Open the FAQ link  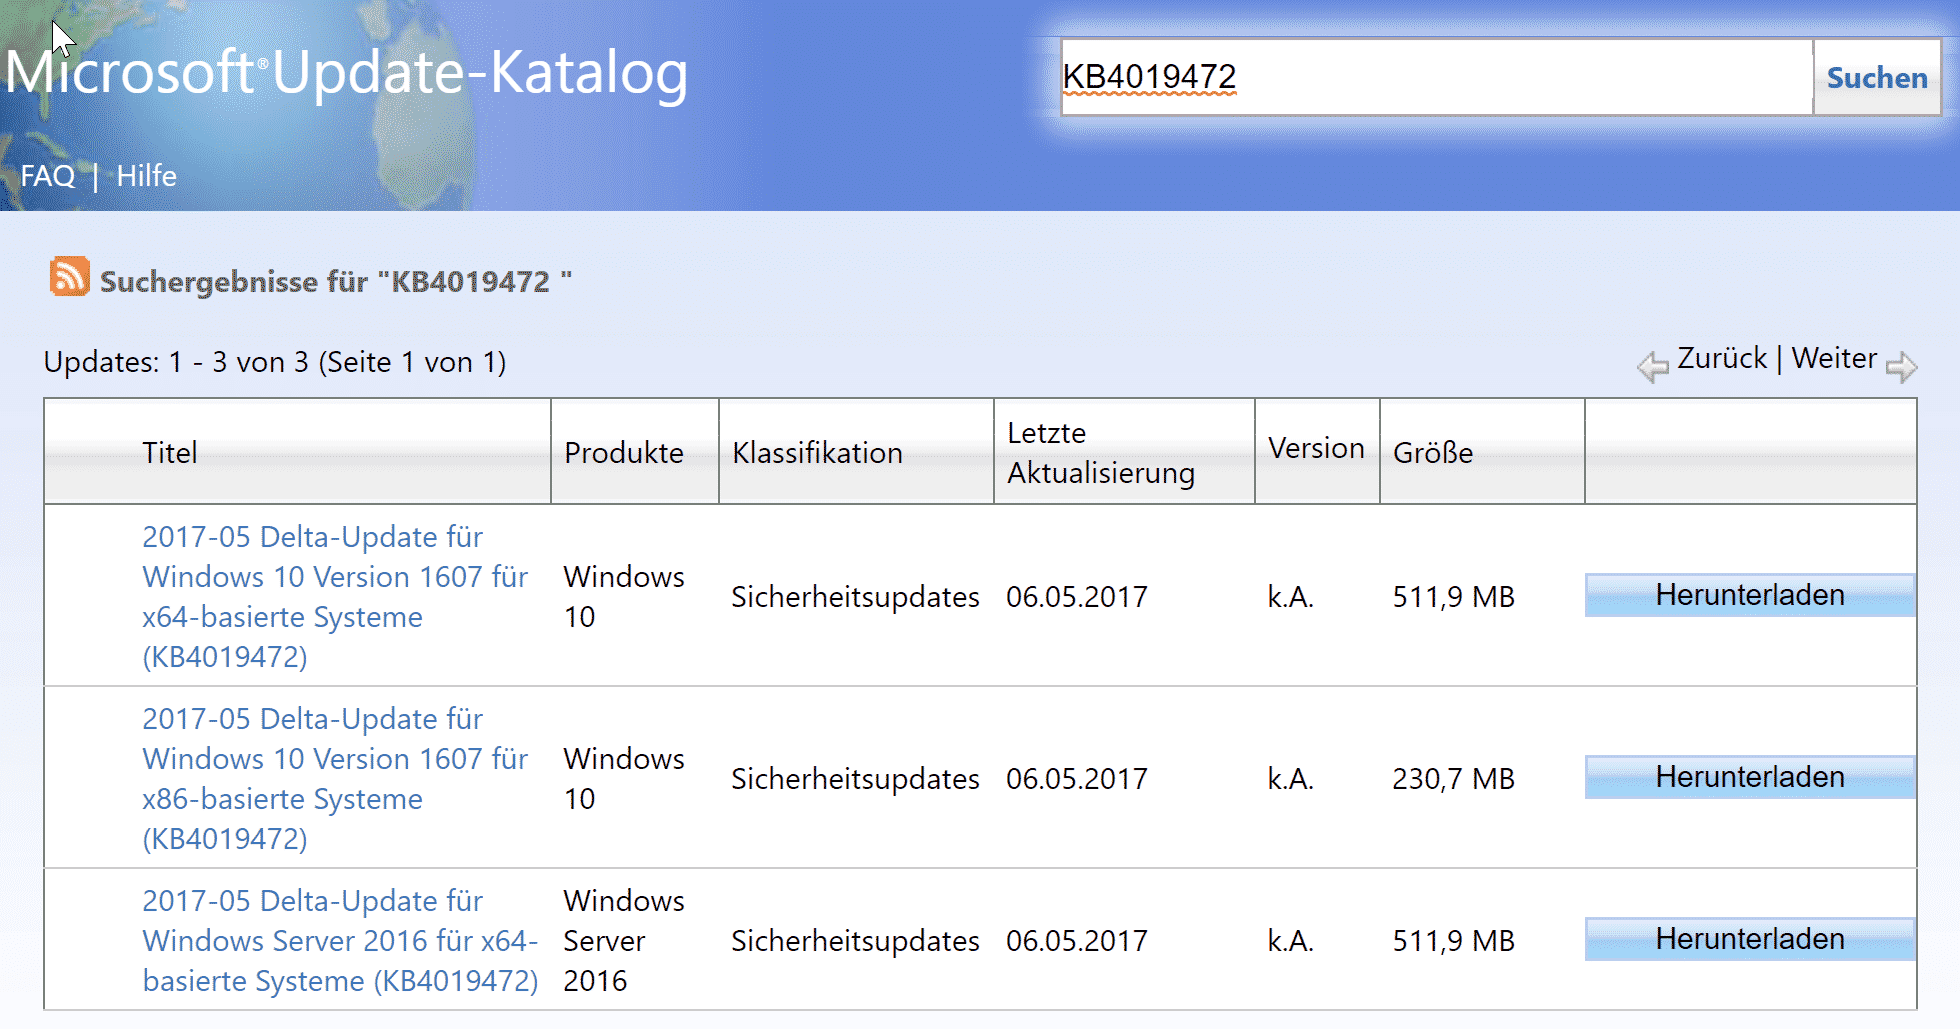click(x=47, y=176)
